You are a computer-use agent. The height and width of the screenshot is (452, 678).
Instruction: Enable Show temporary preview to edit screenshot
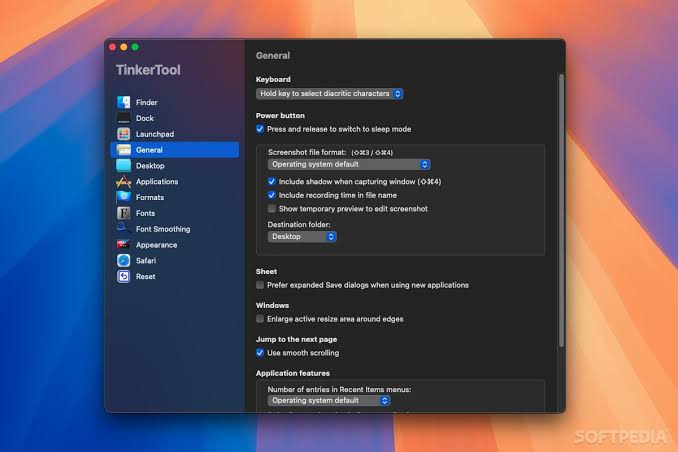pyautogui.click(x=272, y=208)
